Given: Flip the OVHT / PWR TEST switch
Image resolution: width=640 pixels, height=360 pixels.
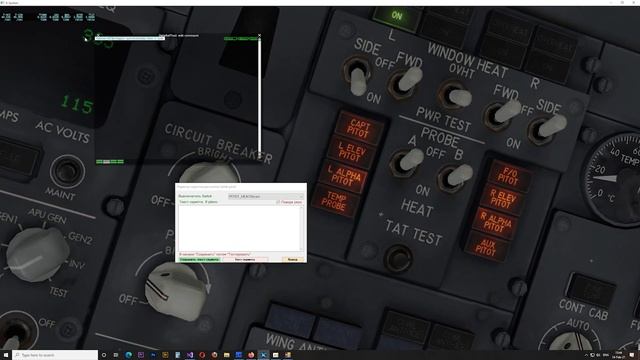Looking at the screenshot, I should (x=456, y=96).
